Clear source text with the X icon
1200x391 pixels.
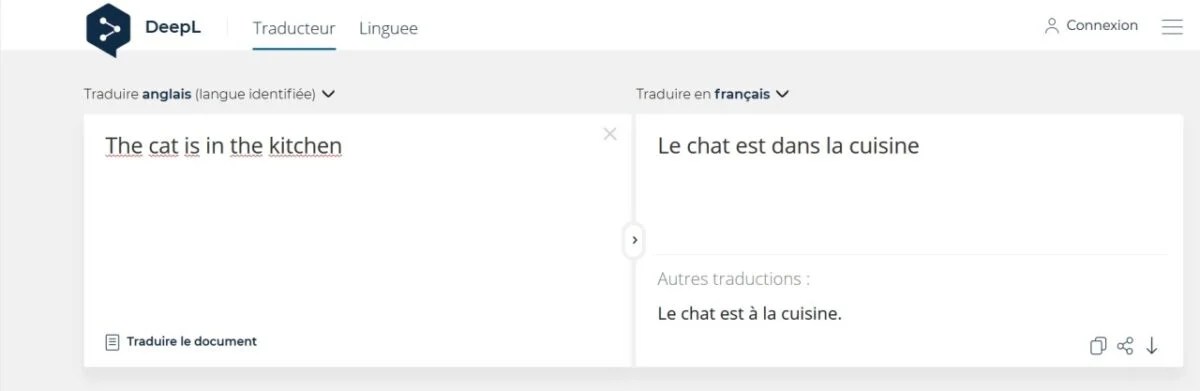click(610, 134)
